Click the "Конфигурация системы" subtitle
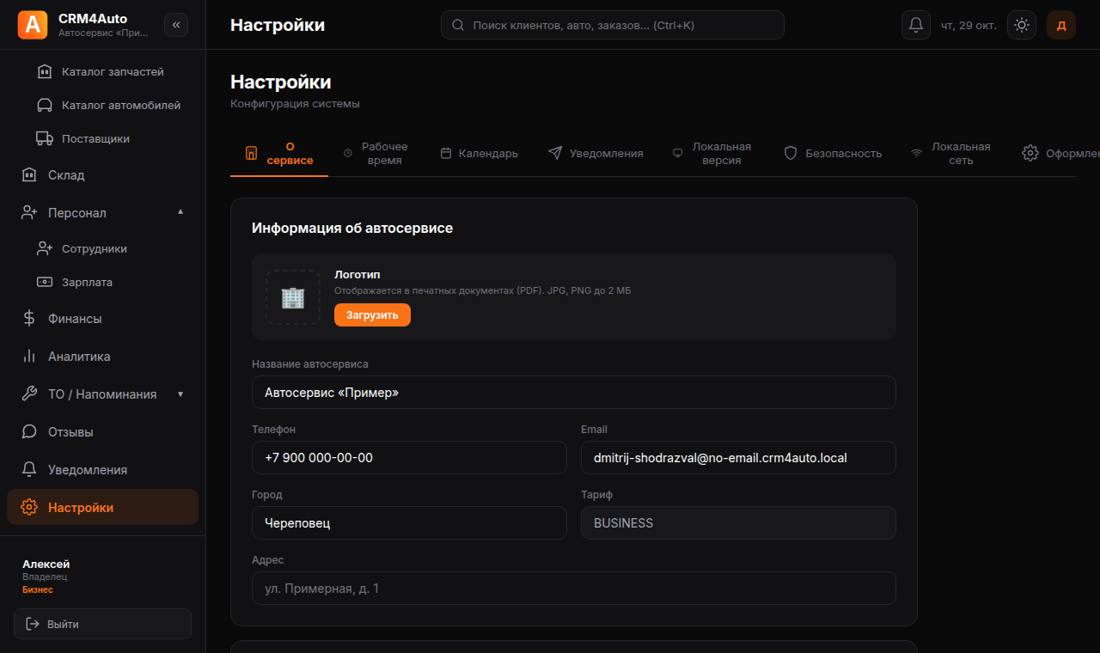The image size is (1100, 653). tap(295, 104)
